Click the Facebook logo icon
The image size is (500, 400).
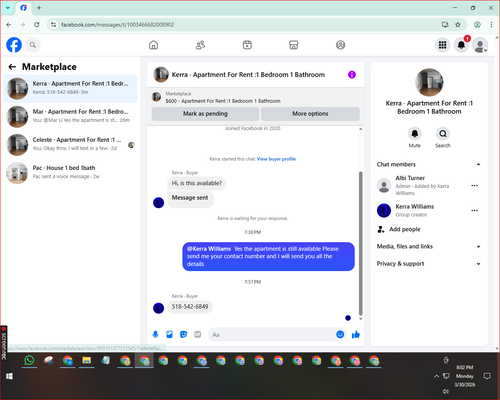click(14, 45)
